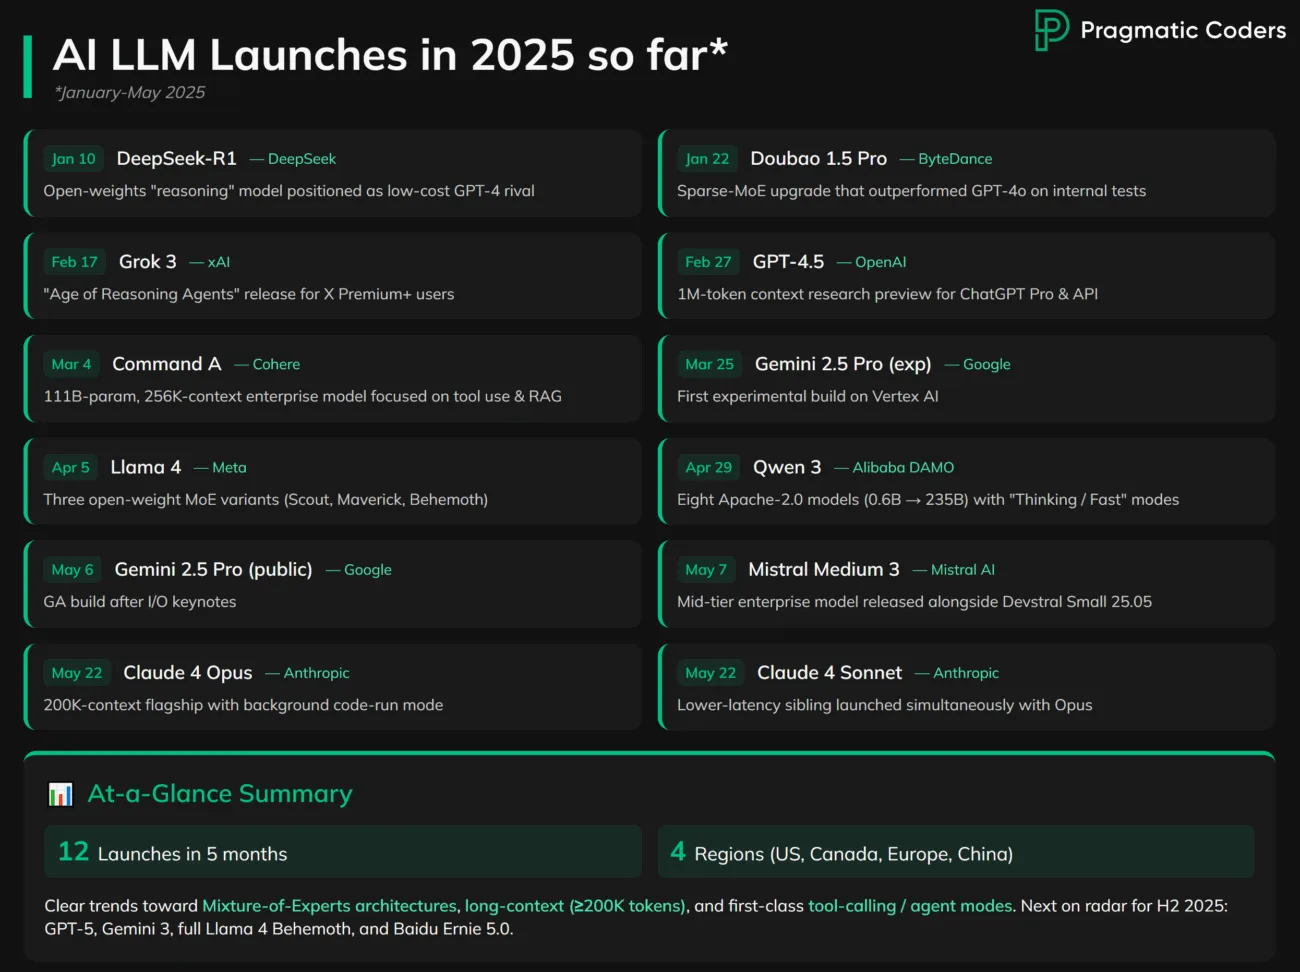Click the Qwen 3 model name

coord(787,467)
